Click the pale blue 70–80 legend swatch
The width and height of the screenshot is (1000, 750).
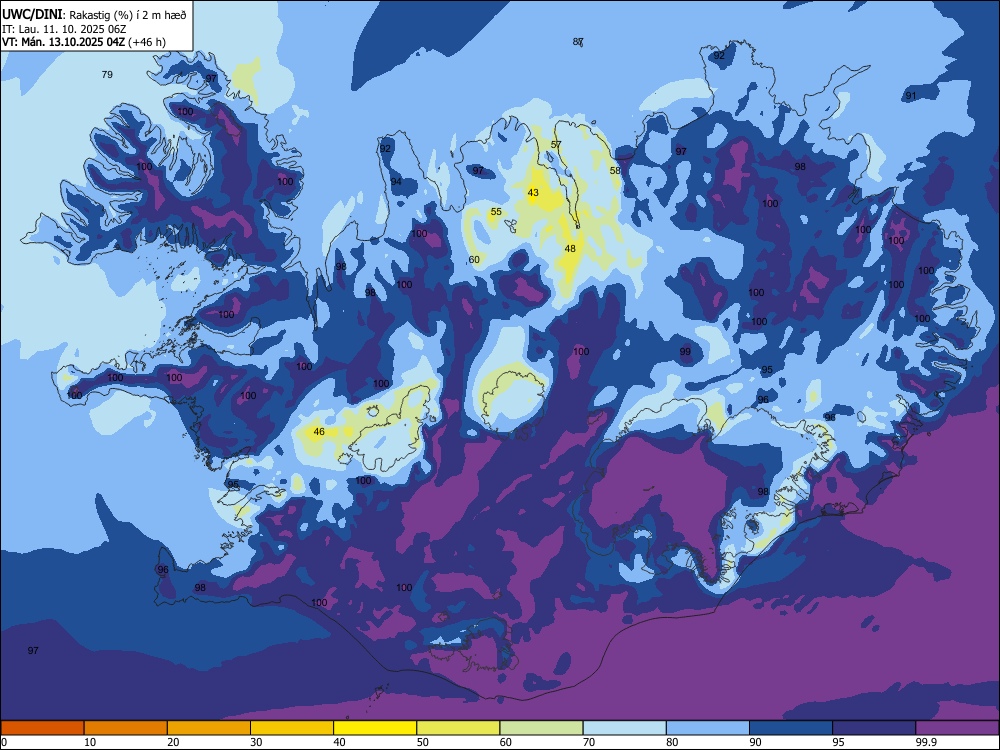pyautogui.click(x=624, y=728)
